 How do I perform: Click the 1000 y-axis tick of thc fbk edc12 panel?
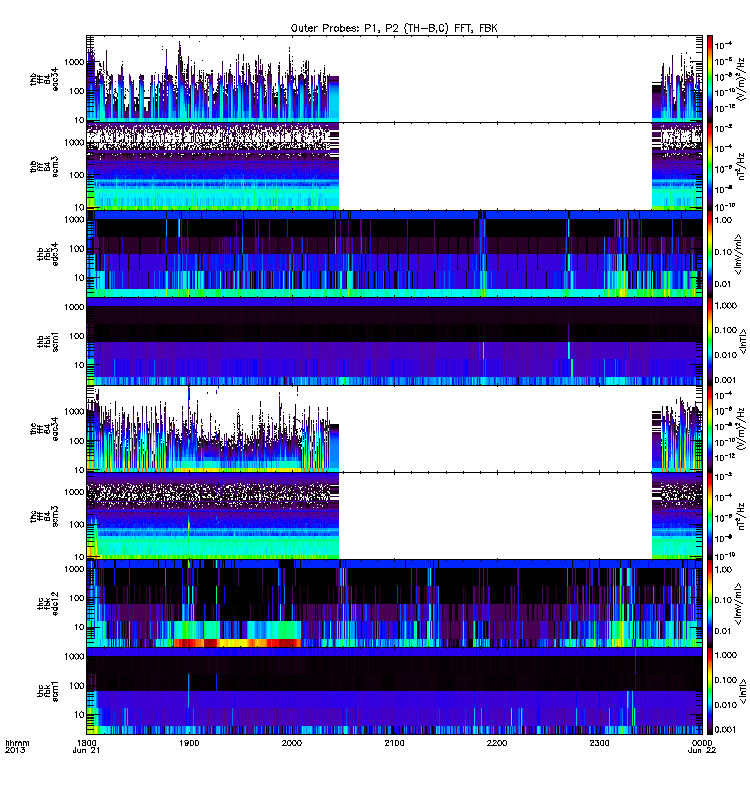click(74, 569)
